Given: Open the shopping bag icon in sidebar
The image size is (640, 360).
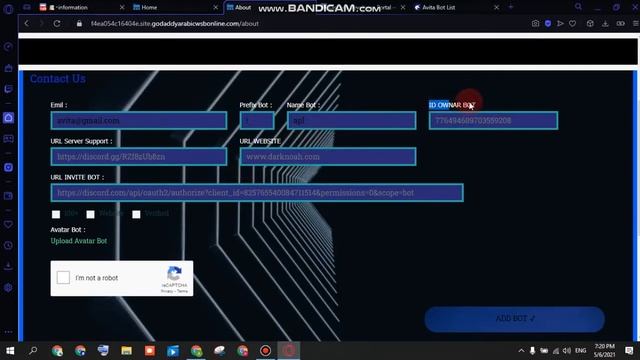Looking at the screenshot, I should (x=8, y=68).
